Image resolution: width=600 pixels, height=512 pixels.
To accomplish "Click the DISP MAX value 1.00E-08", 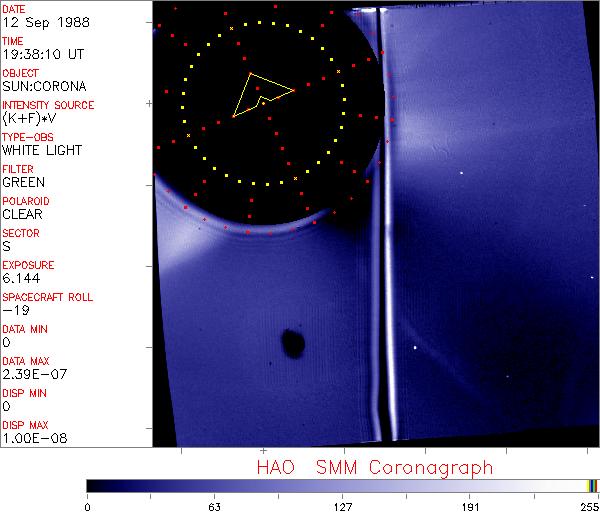I will point(31,438).
